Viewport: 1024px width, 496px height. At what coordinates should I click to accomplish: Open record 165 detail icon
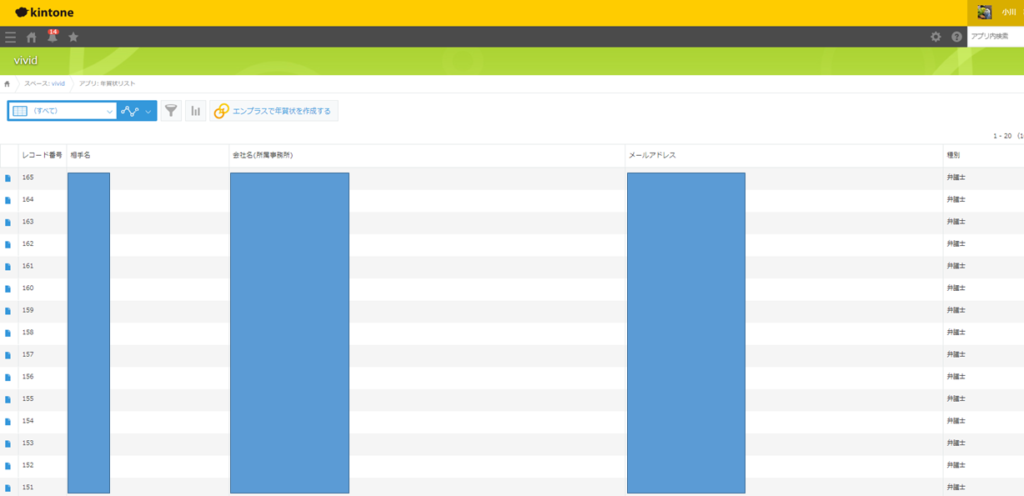click(8, 178)
